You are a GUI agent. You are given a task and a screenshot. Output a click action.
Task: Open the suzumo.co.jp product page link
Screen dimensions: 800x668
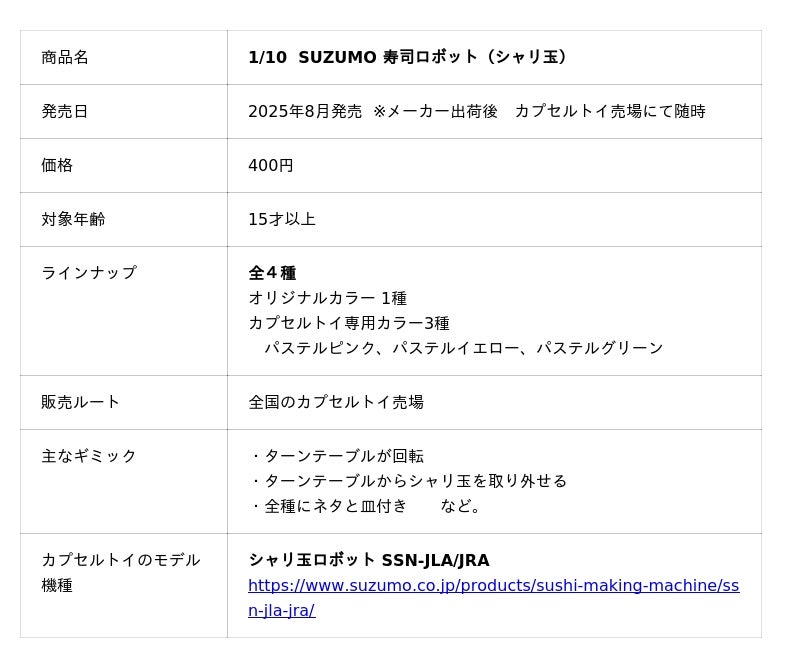click(493, 586)
